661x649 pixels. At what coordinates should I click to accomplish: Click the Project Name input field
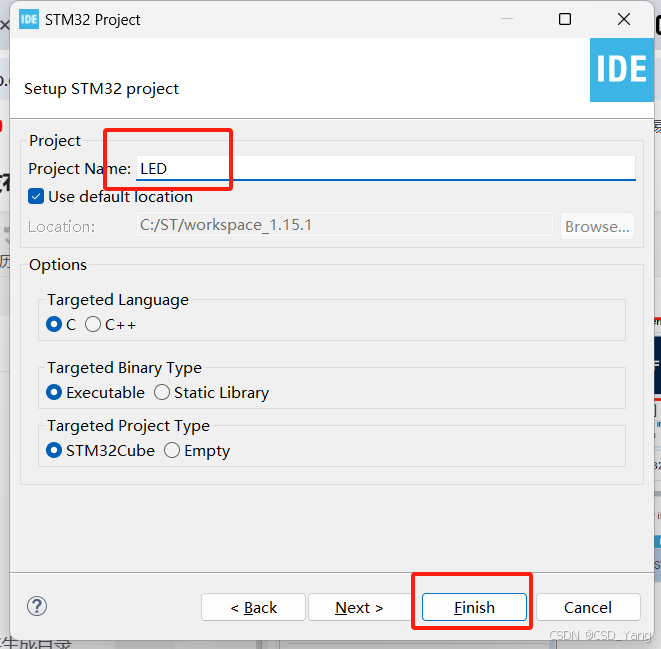[385, 169]
